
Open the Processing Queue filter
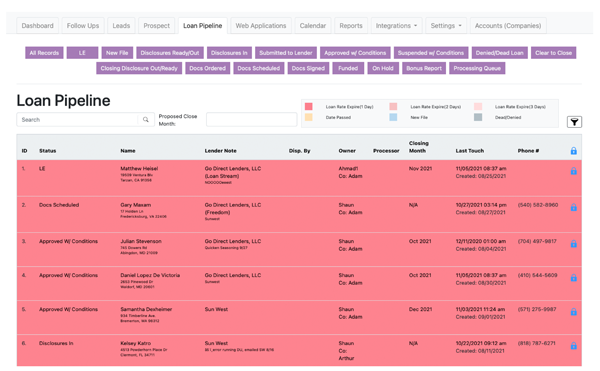[477, 68]
